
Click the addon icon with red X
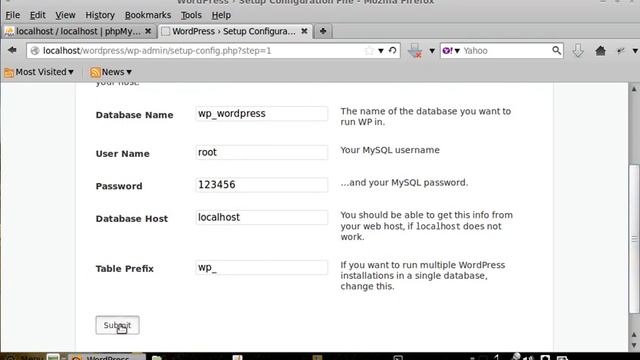(x=415, y=51)
